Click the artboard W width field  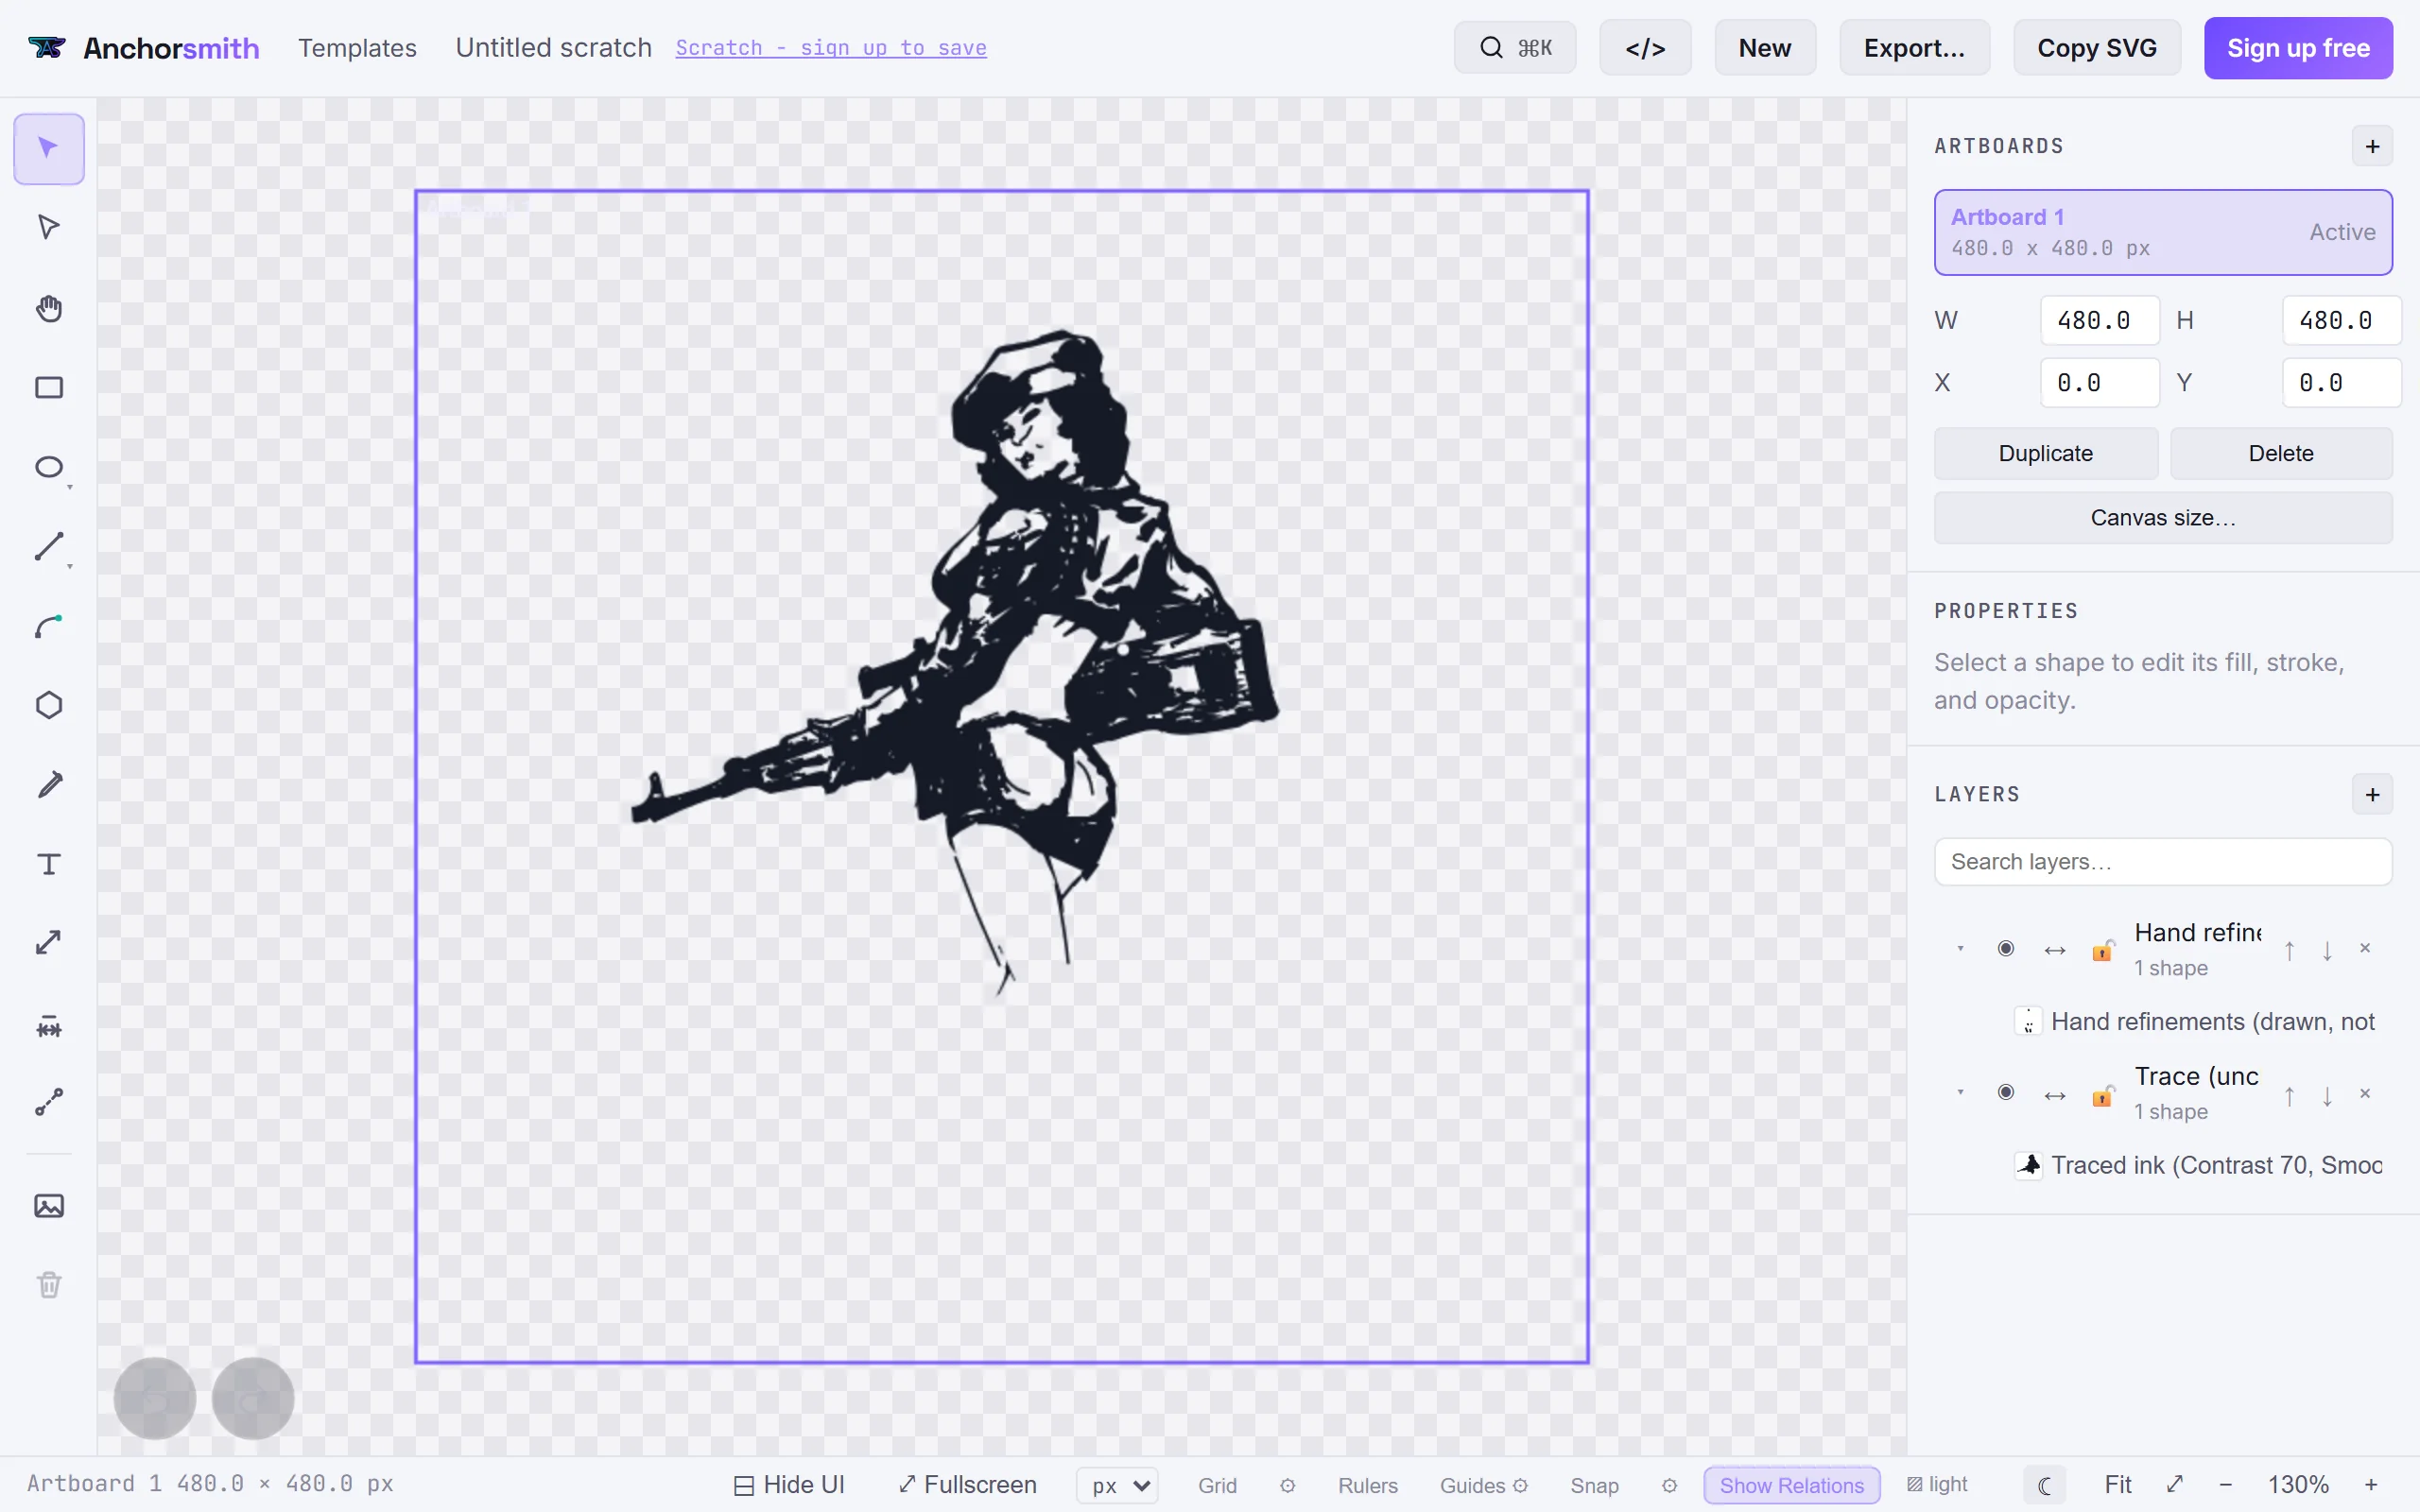[x=2099, y=321]
